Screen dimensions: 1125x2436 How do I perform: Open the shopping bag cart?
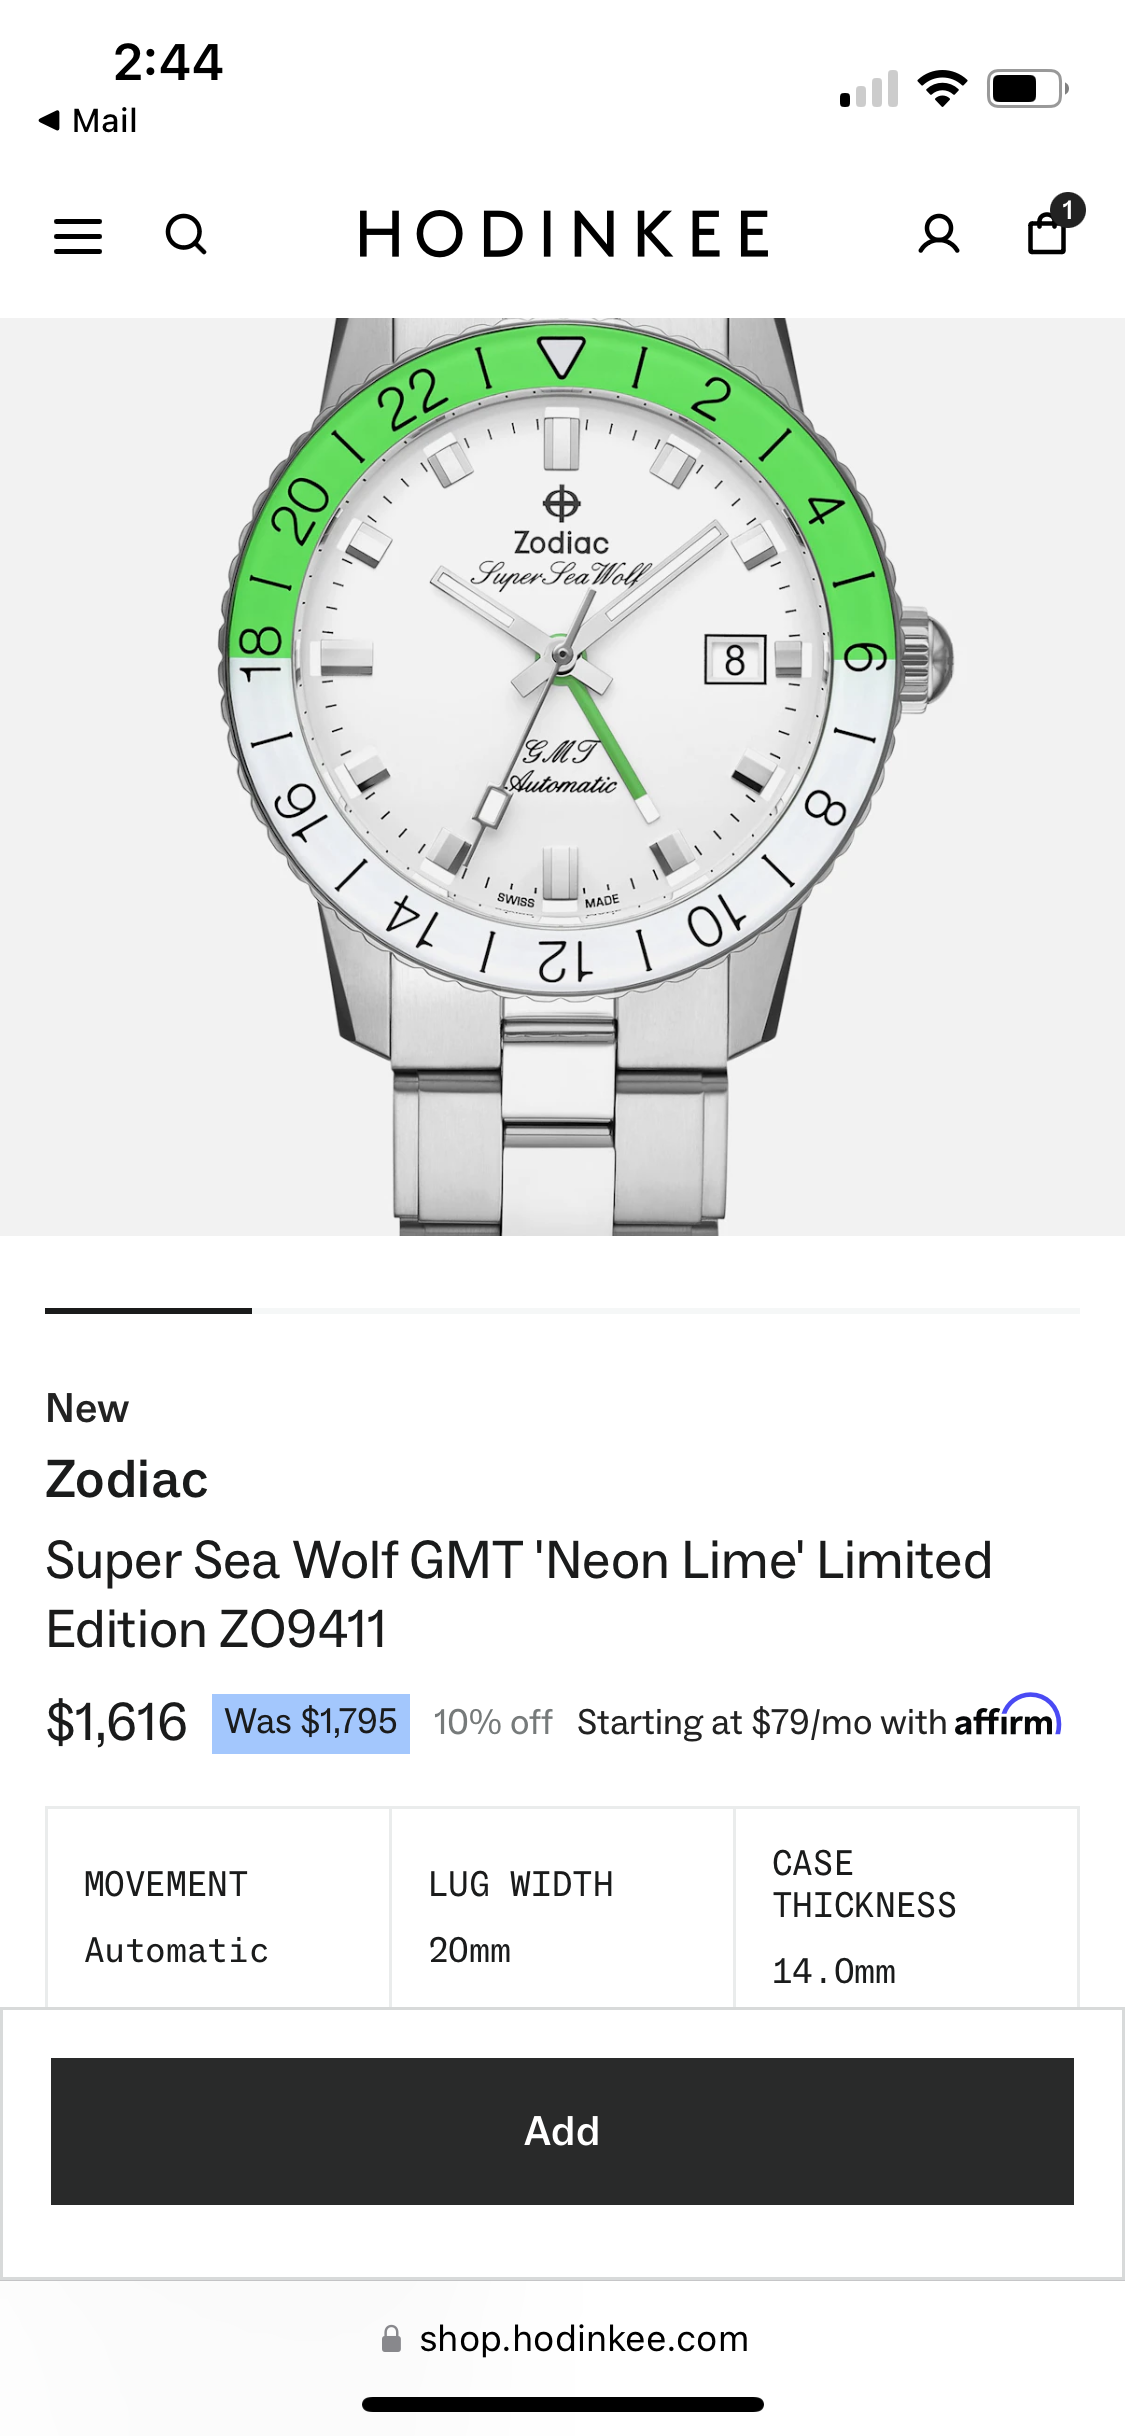[1048, 233]
